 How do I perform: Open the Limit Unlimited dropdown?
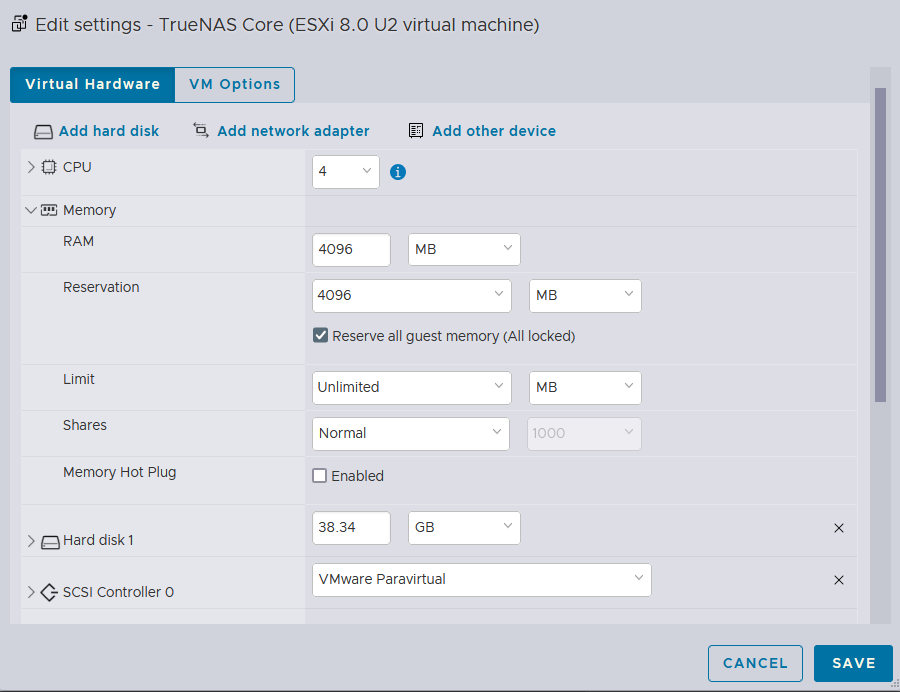coord(412,387)
